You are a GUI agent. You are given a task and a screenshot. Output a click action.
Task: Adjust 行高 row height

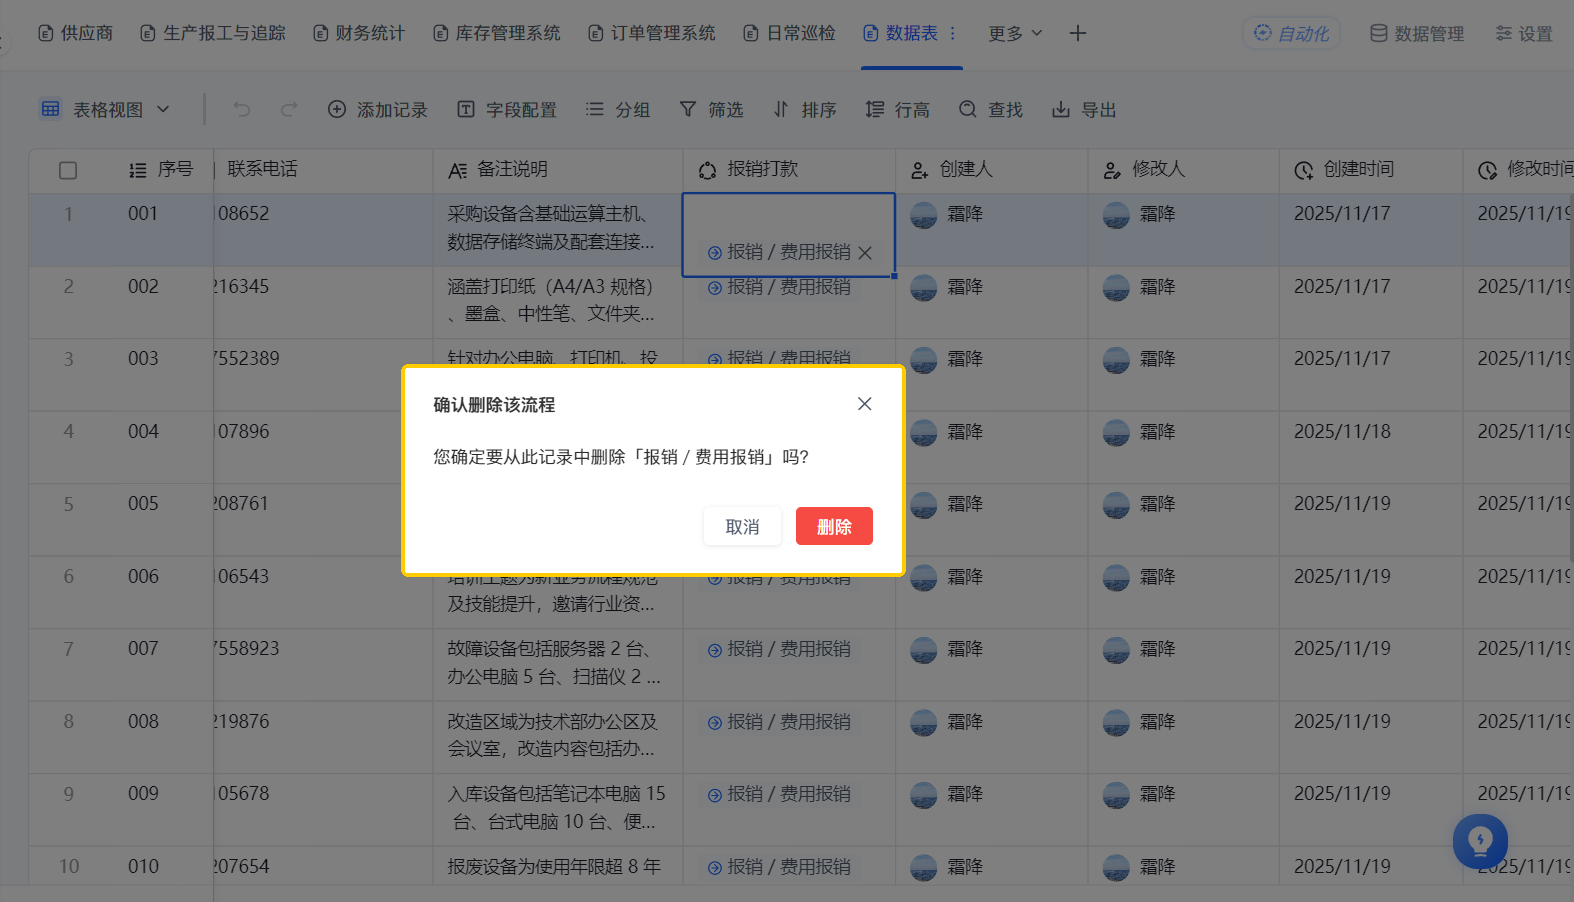coord(898,109)
